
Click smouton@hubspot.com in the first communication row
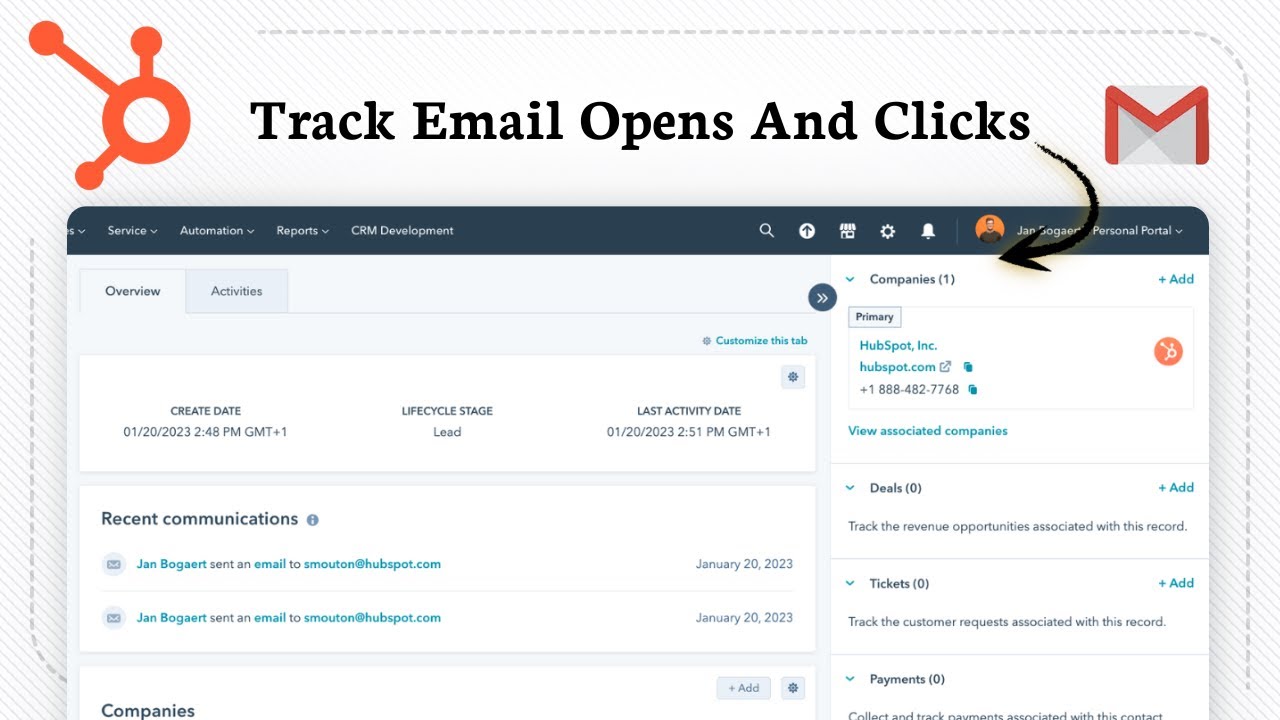372,564
